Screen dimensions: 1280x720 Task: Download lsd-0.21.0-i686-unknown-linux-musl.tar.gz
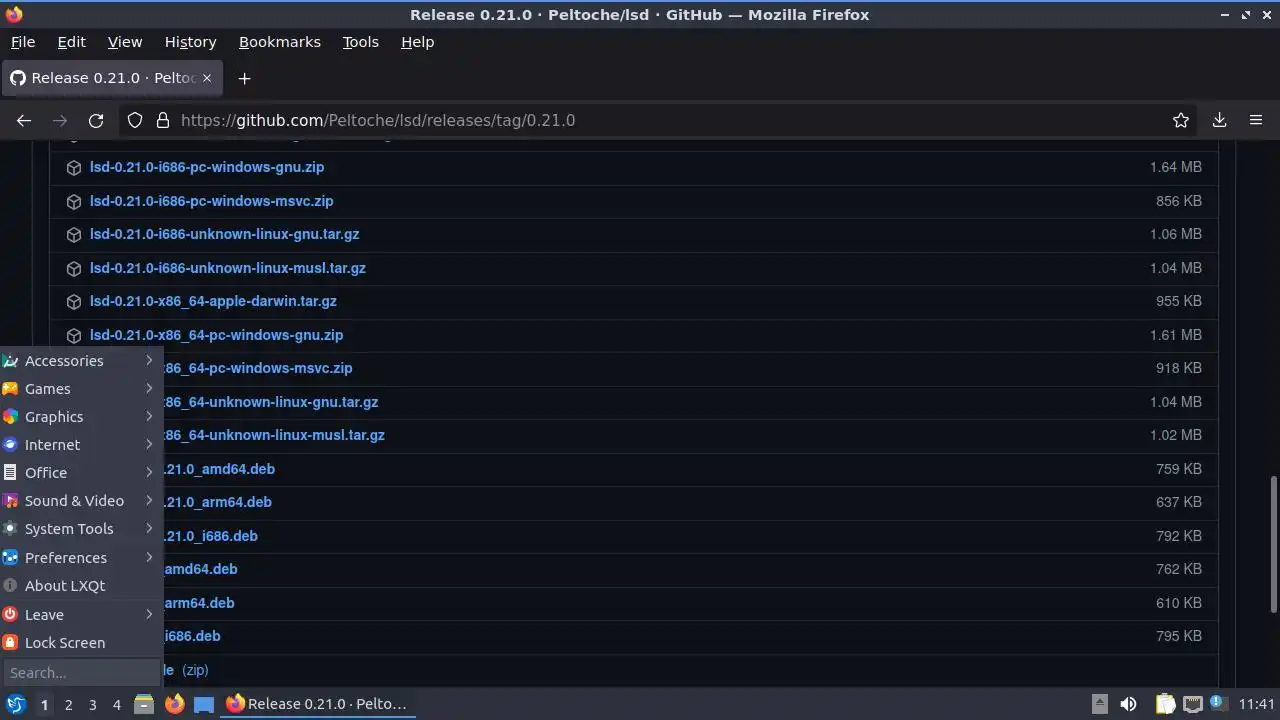(228, 268)
